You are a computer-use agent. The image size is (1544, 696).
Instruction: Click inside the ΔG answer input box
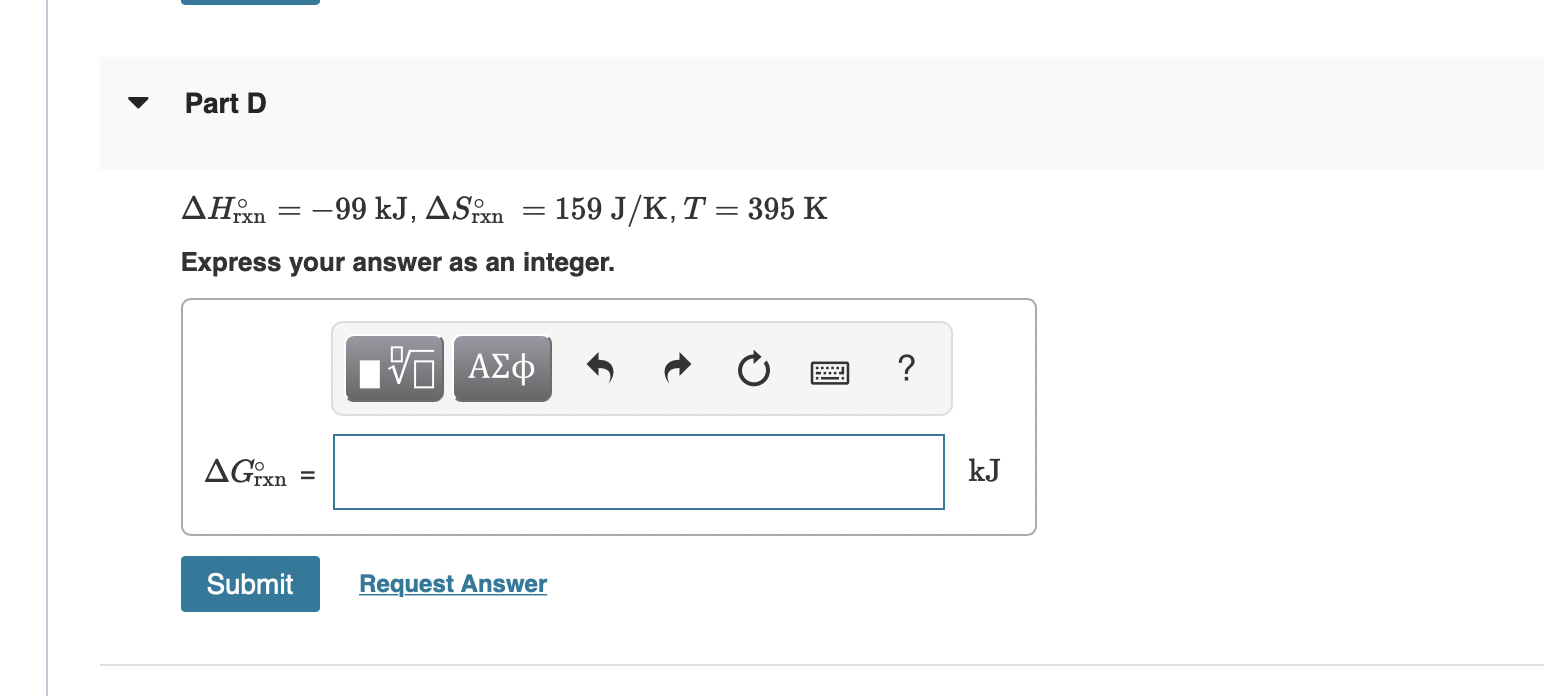click(638, 471)
